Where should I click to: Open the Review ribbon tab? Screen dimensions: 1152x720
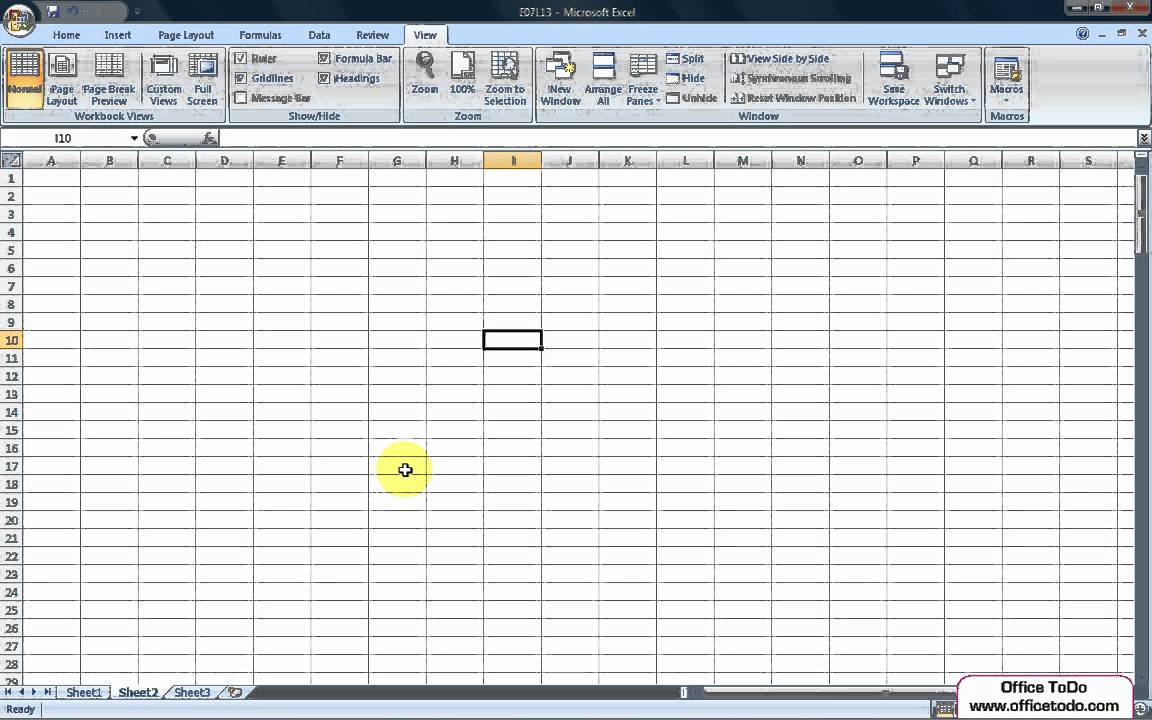[372, 35]
